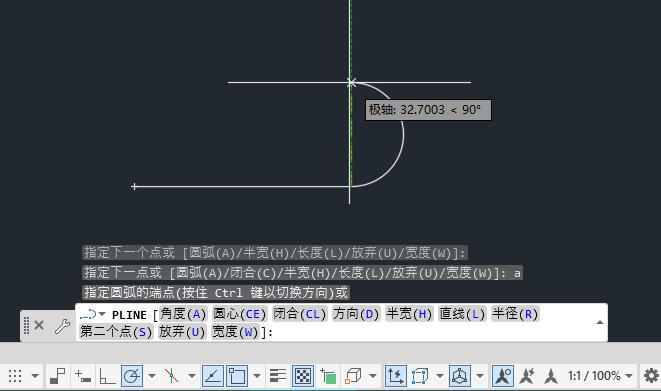Select the 圆心(CE) center option
The width and height of the screenshot is (661, 391).
239,314
